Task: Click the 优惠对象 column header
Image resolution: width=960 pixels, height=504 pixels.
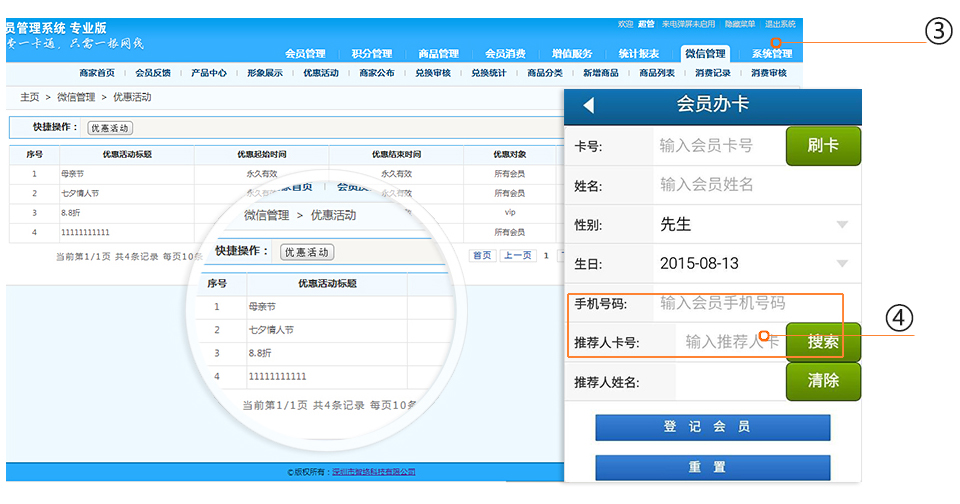Action: click(509, 154)
